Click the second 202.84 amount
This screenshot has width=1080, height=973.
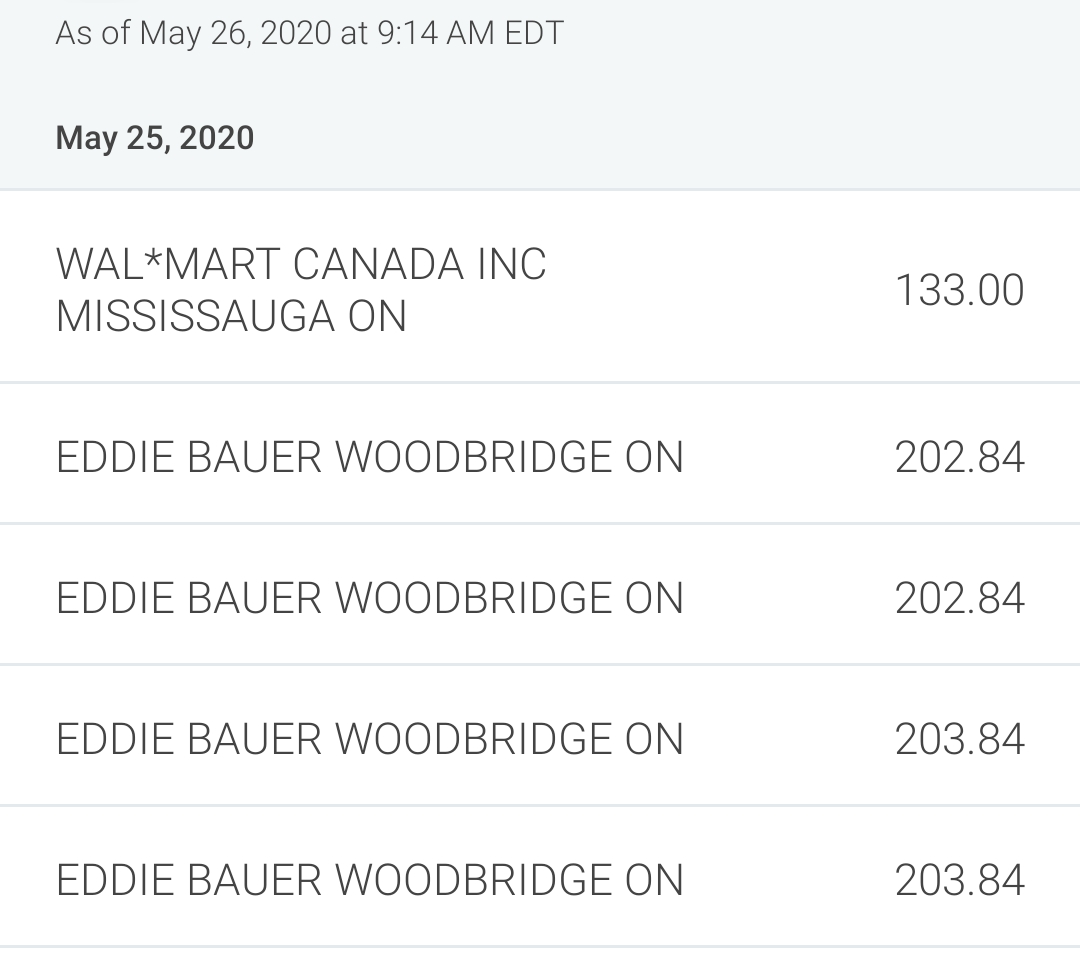click(x=959, y=598)
